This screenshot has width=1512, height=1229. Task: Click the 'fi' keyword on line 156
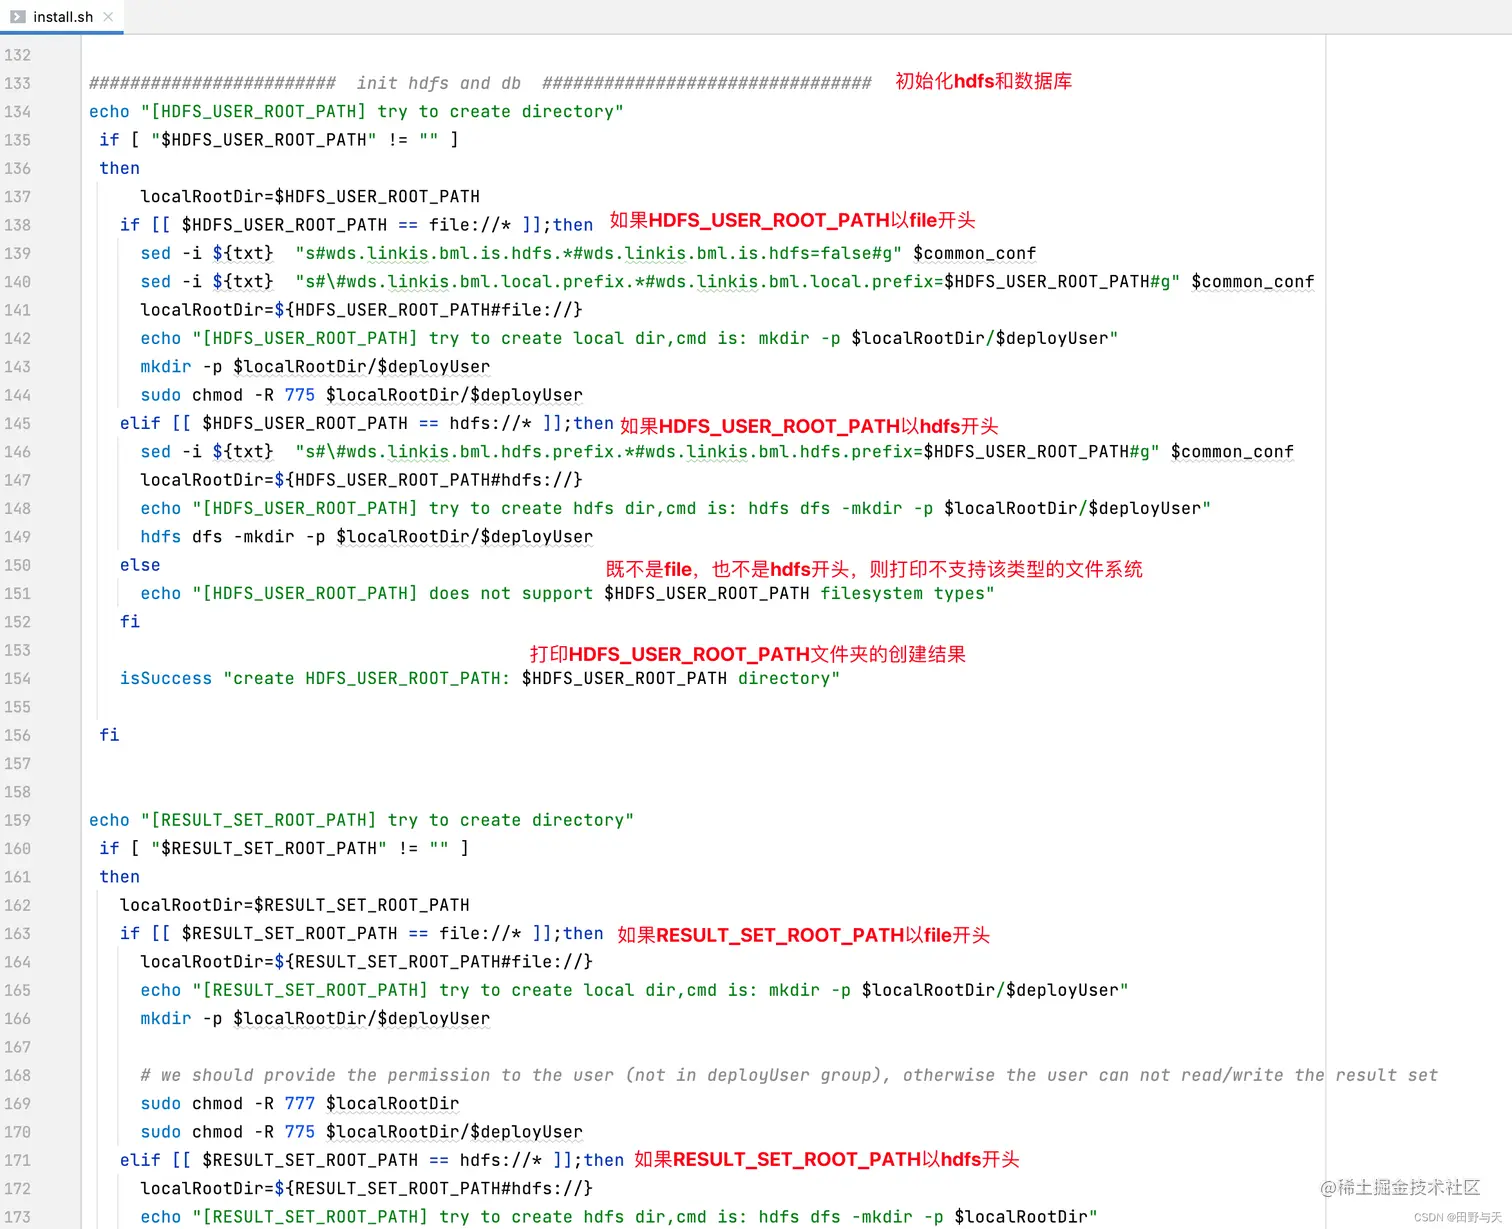(x=109, y=735)
